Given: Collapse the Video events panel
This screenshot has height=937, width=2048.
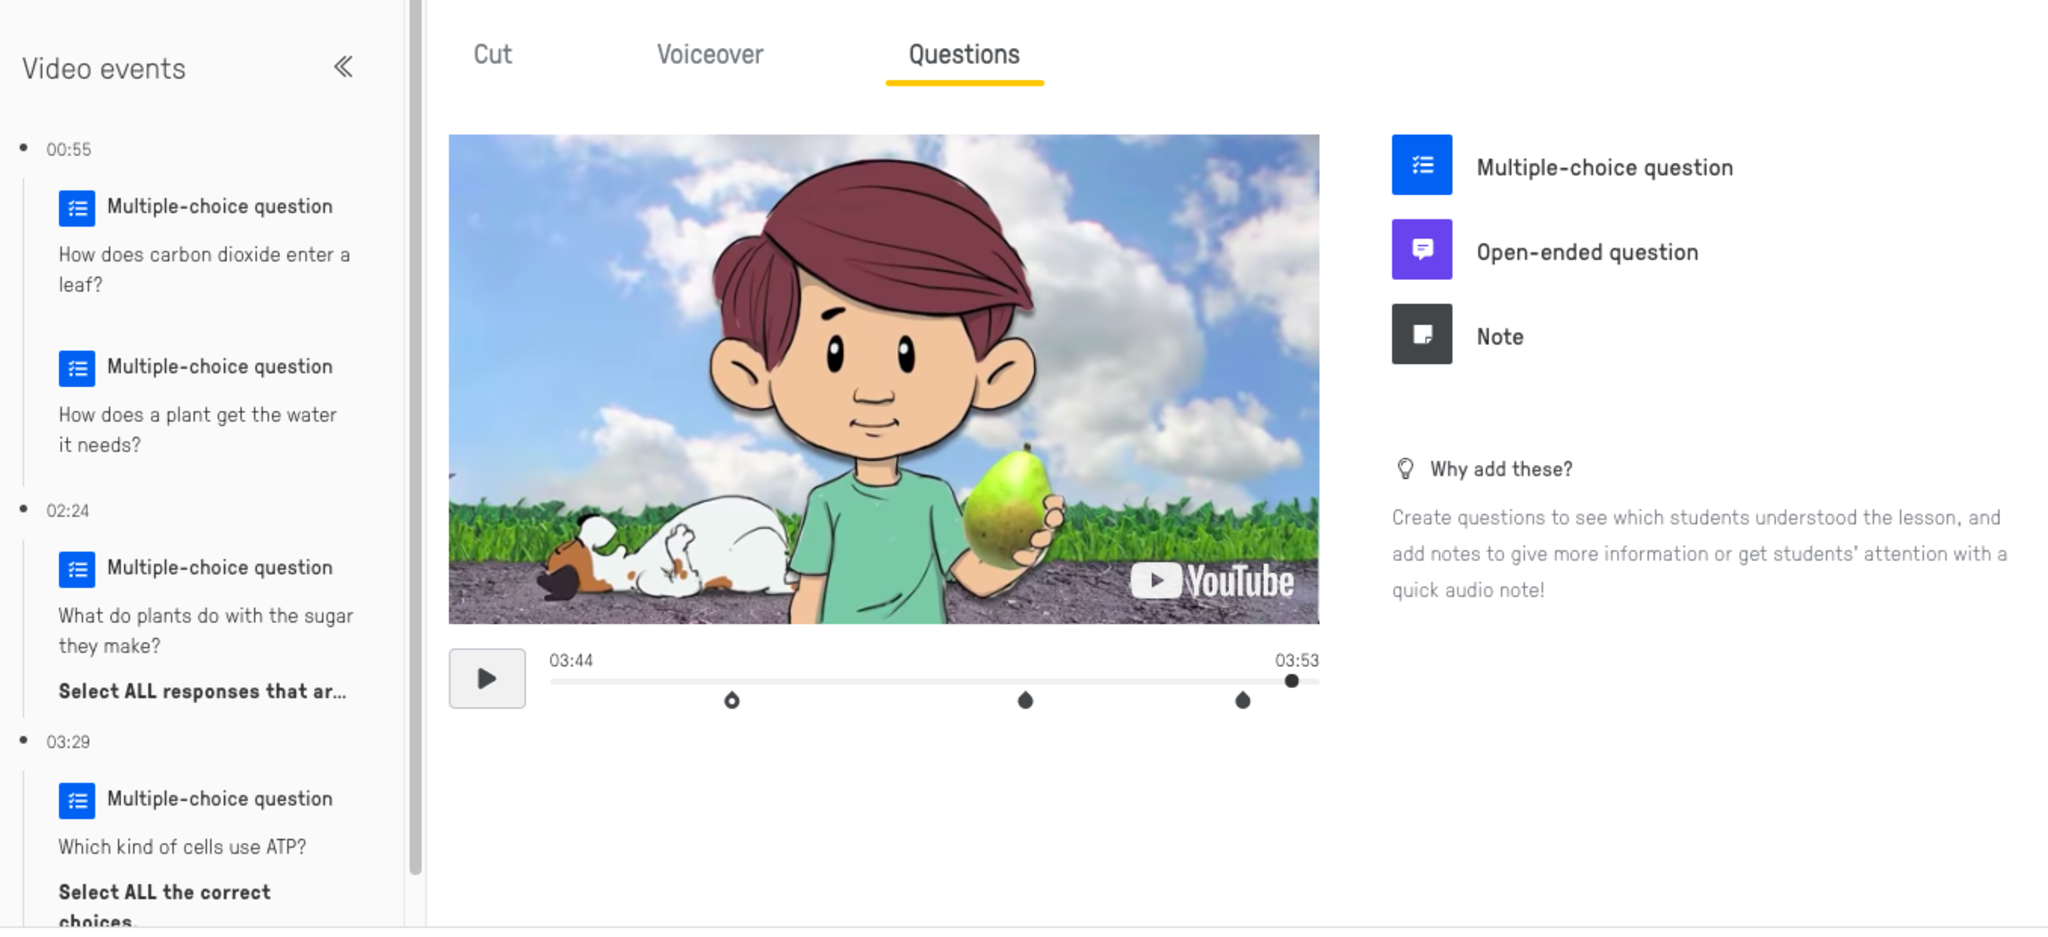Looking at the screenshot, I should [343, 67].
